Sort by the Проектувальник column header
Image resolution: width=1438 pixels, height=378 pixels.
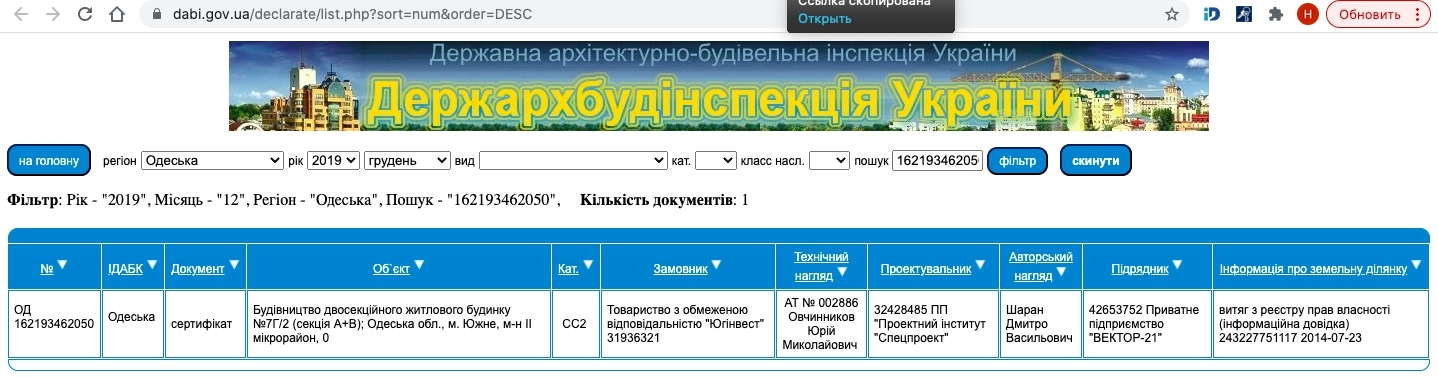point(925,269)
